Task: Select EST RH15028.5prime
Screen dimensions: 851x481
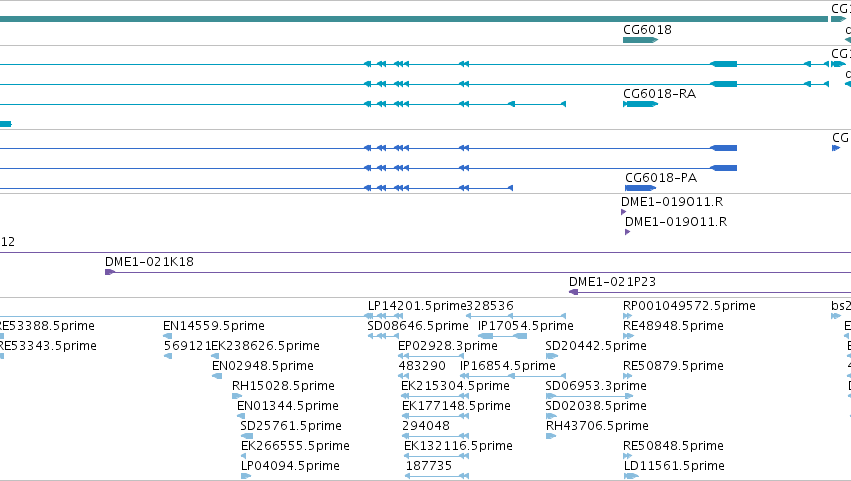Action: [283, 386]
